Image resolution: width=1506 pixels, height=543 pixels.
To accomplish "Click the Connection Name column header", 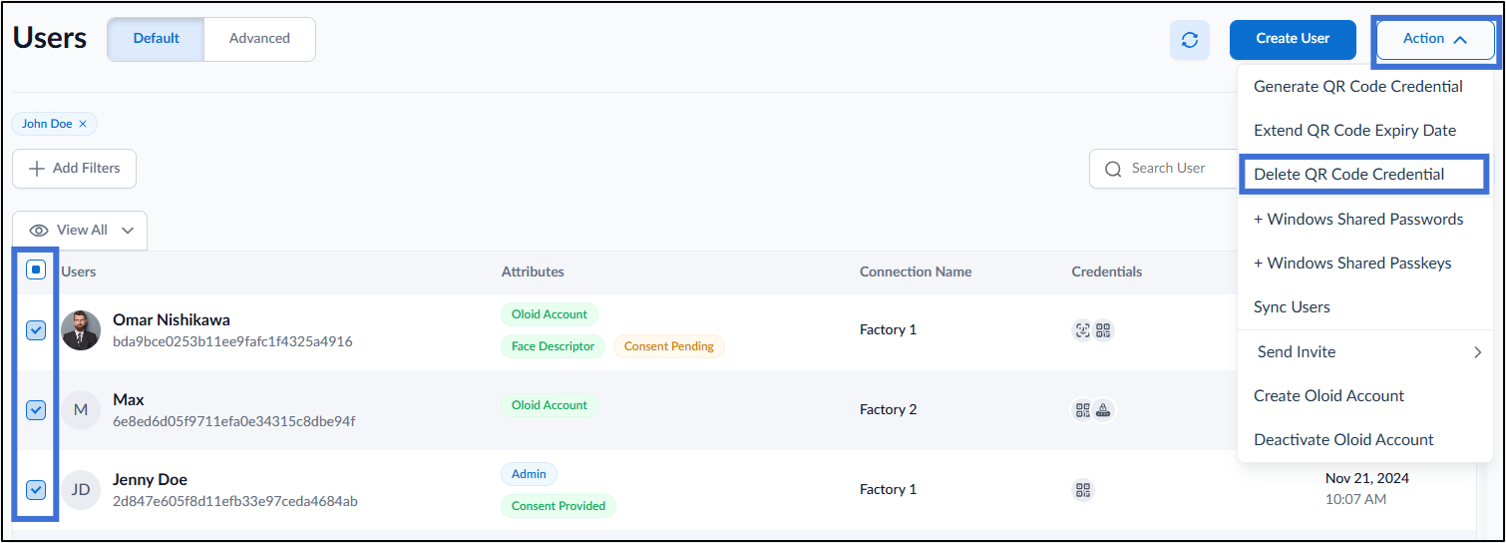I will click(x=916, y=272).
